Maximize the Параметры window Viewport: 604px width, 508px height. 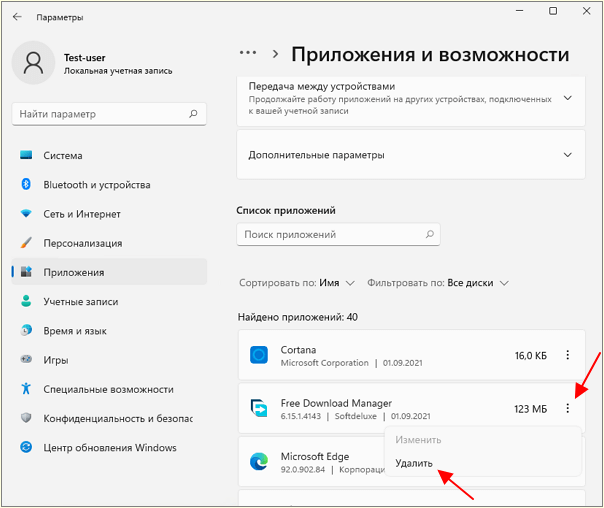click(x=553, y=11)
